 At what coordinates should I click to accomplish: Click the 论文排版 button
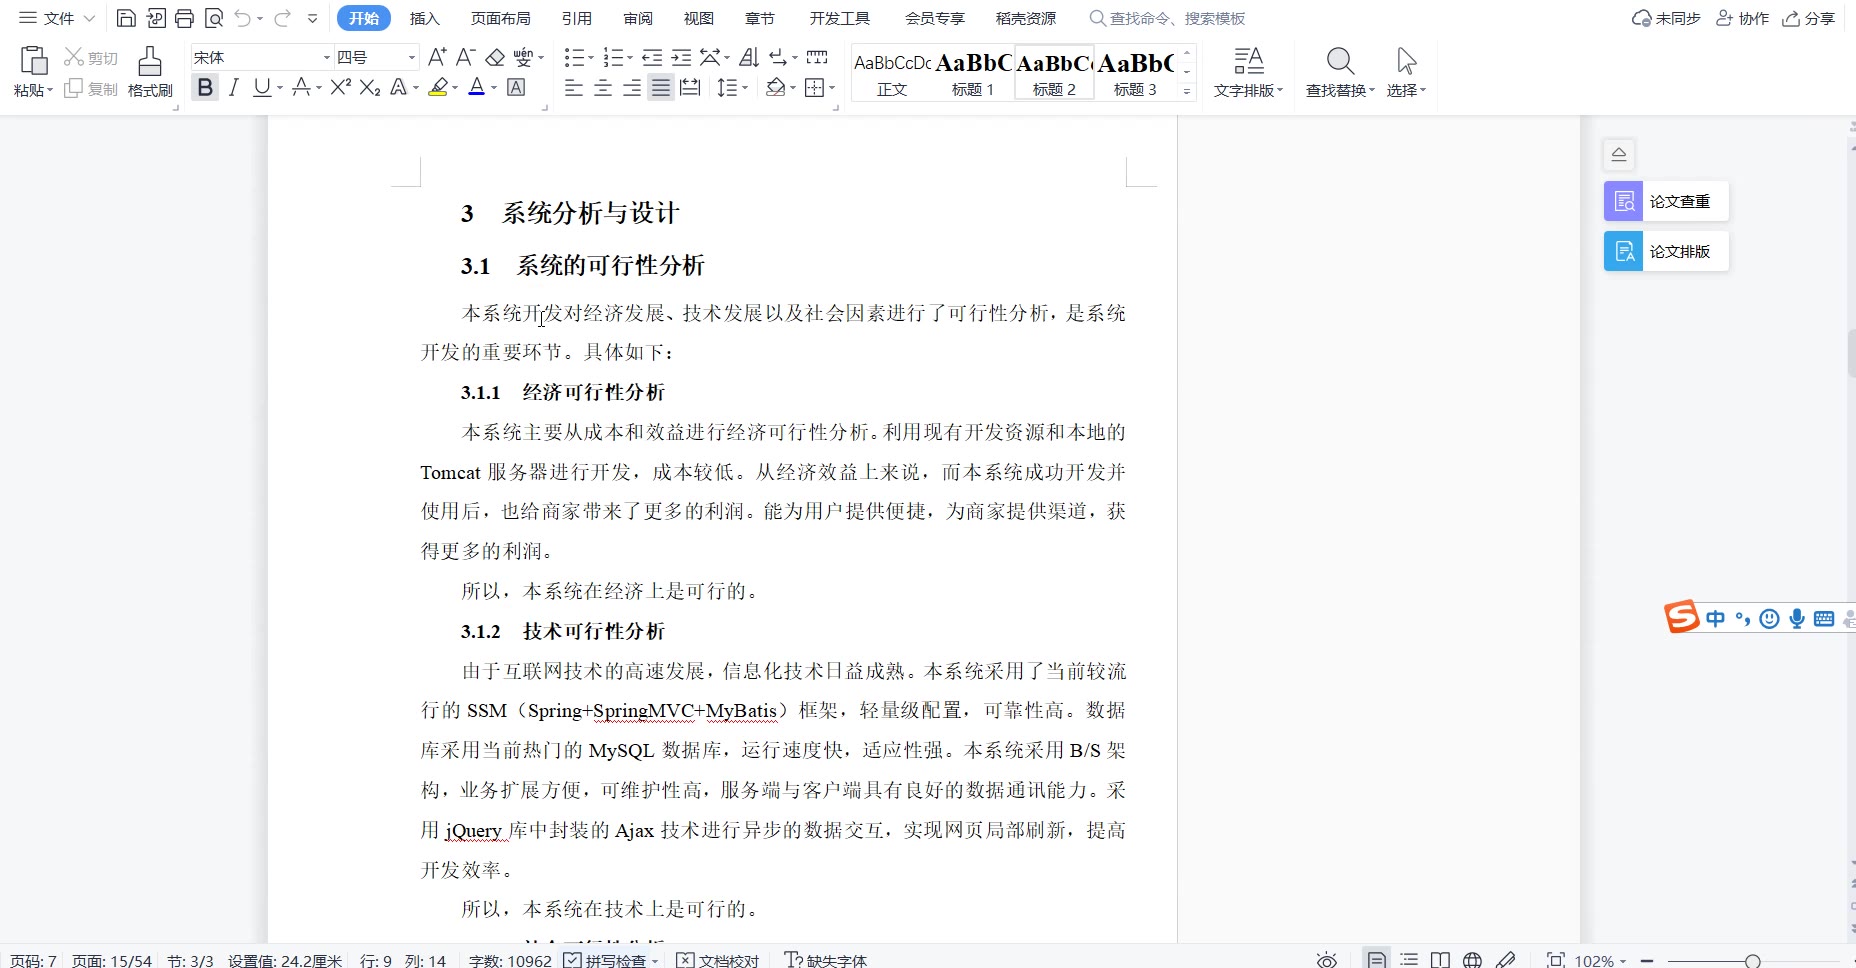1666,251
